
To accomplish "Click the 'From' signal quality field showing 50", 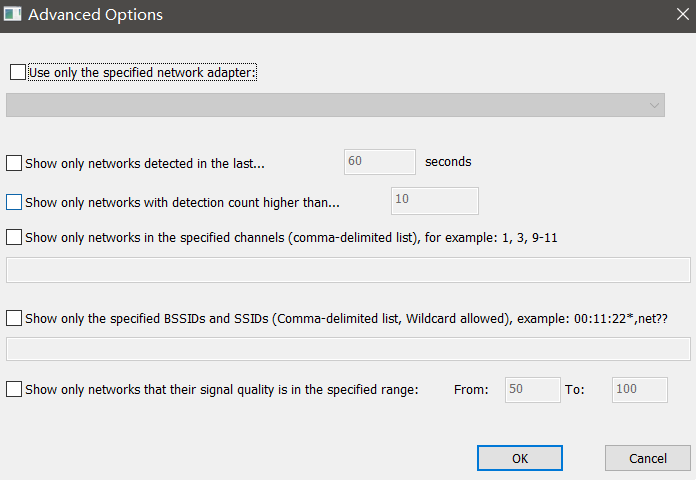I will (x=533, y=390).
